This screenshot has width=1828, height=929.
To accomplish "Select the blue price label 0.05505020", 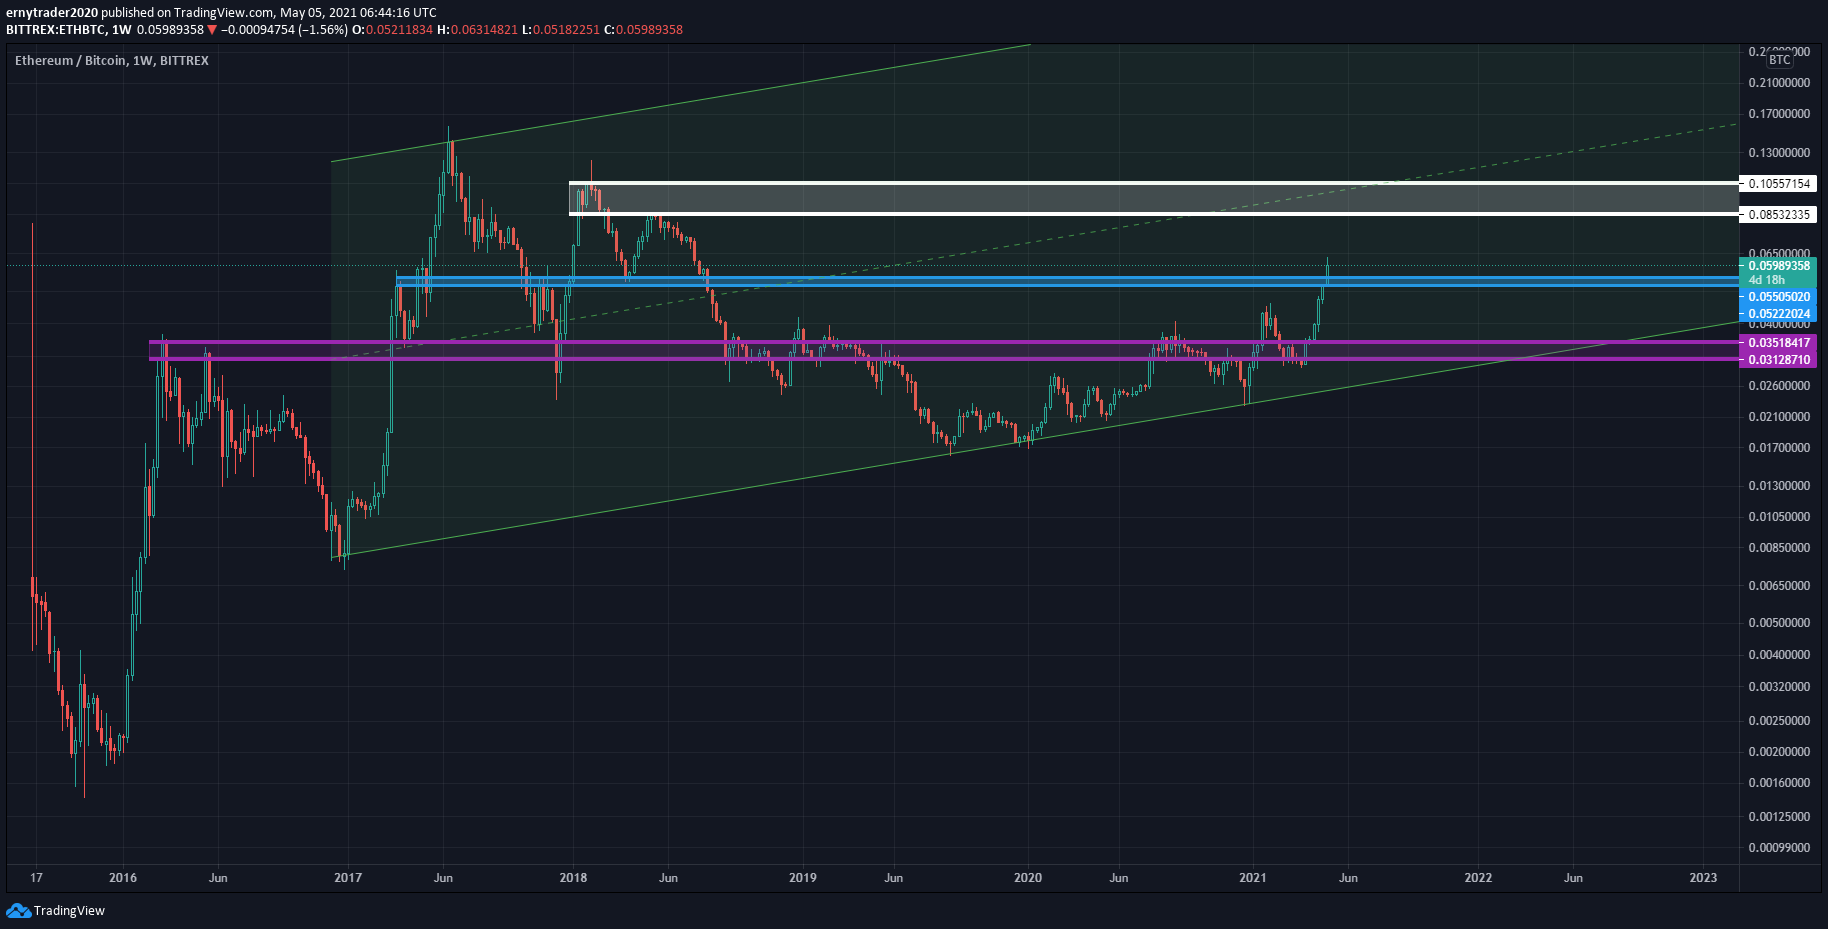I will tap(1777, 297).
